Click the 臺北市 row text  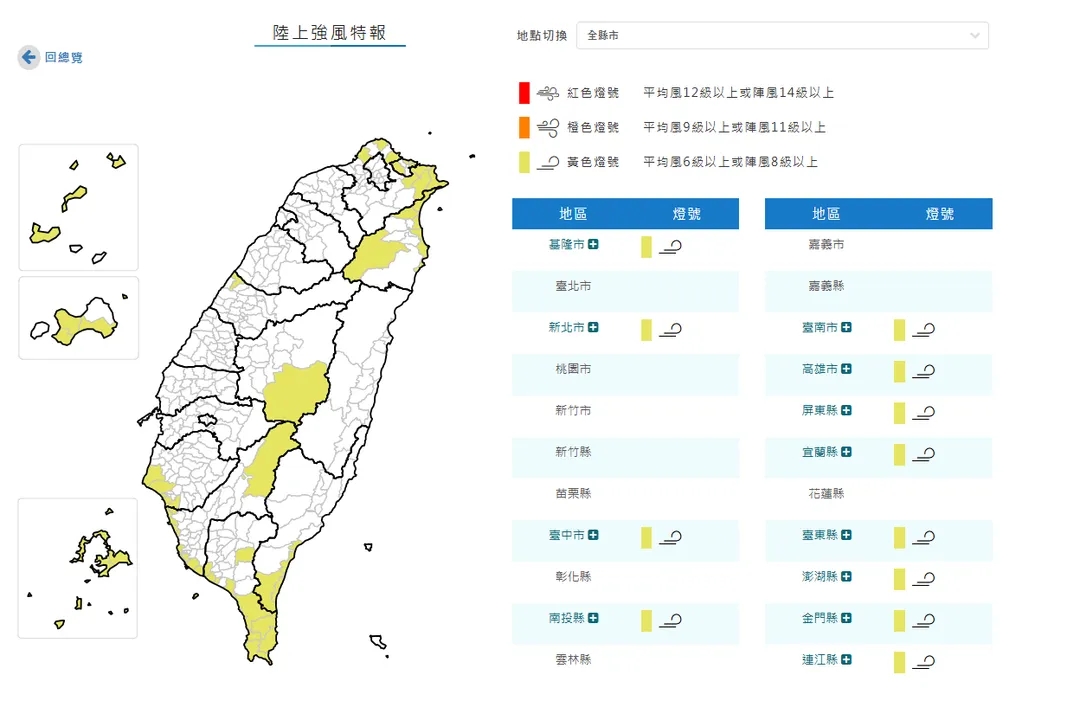point(573,286)
